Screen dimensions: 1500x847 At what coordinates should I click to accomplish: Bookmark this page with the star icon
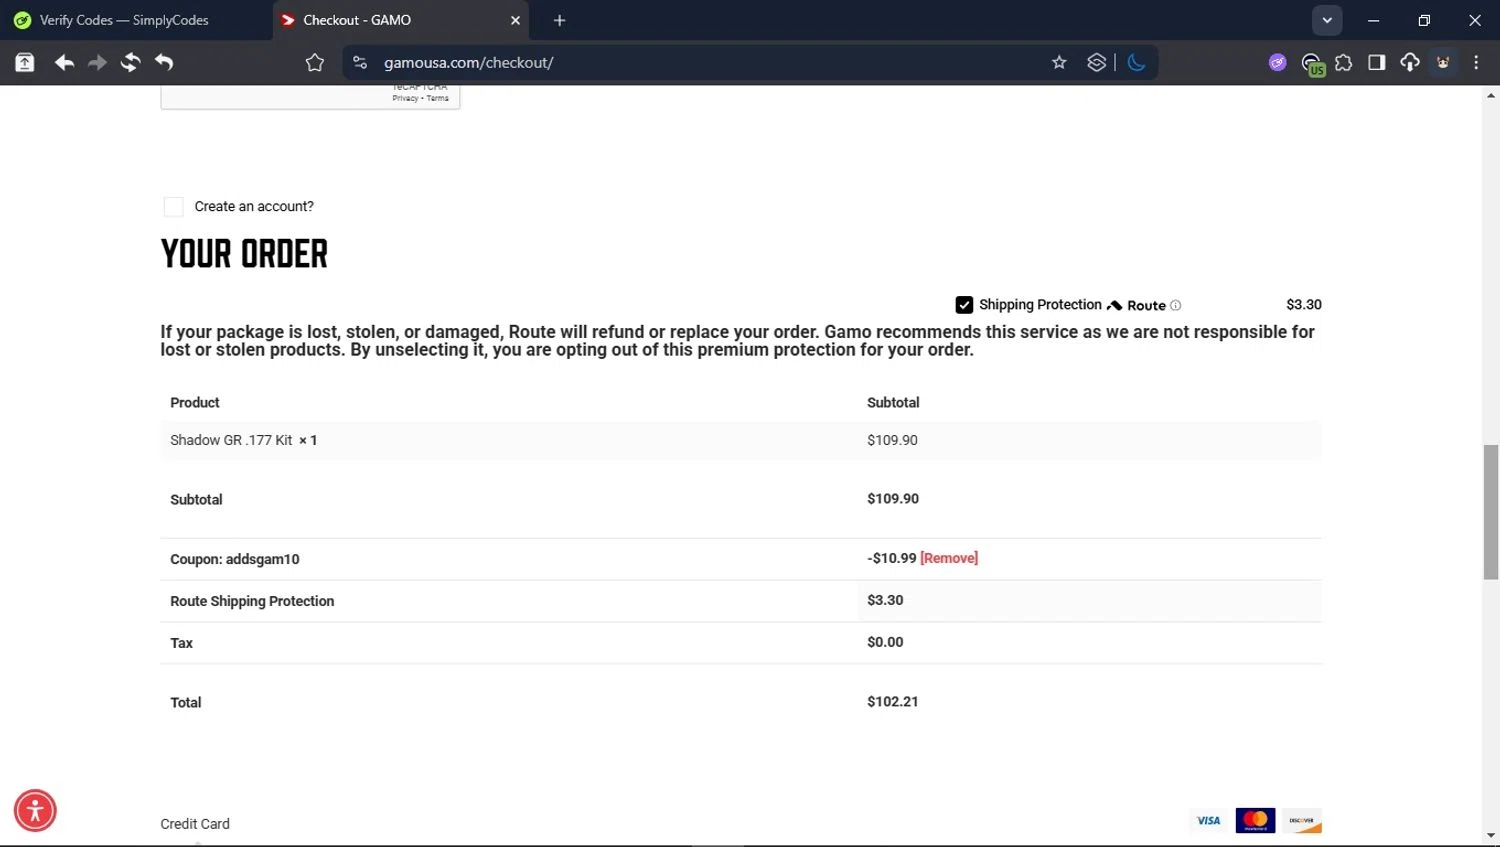pos(1059,62)
